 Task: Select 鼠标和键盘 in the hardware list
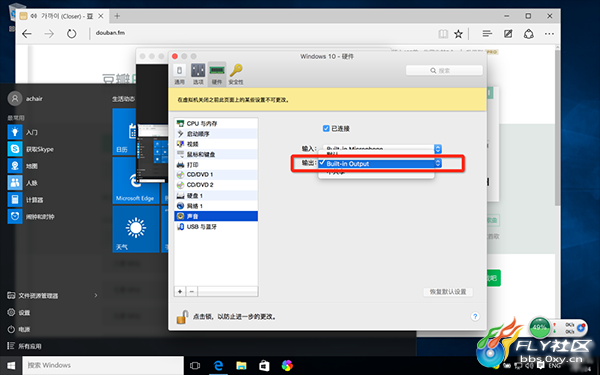pyautogui.click(x=216, y=155)
